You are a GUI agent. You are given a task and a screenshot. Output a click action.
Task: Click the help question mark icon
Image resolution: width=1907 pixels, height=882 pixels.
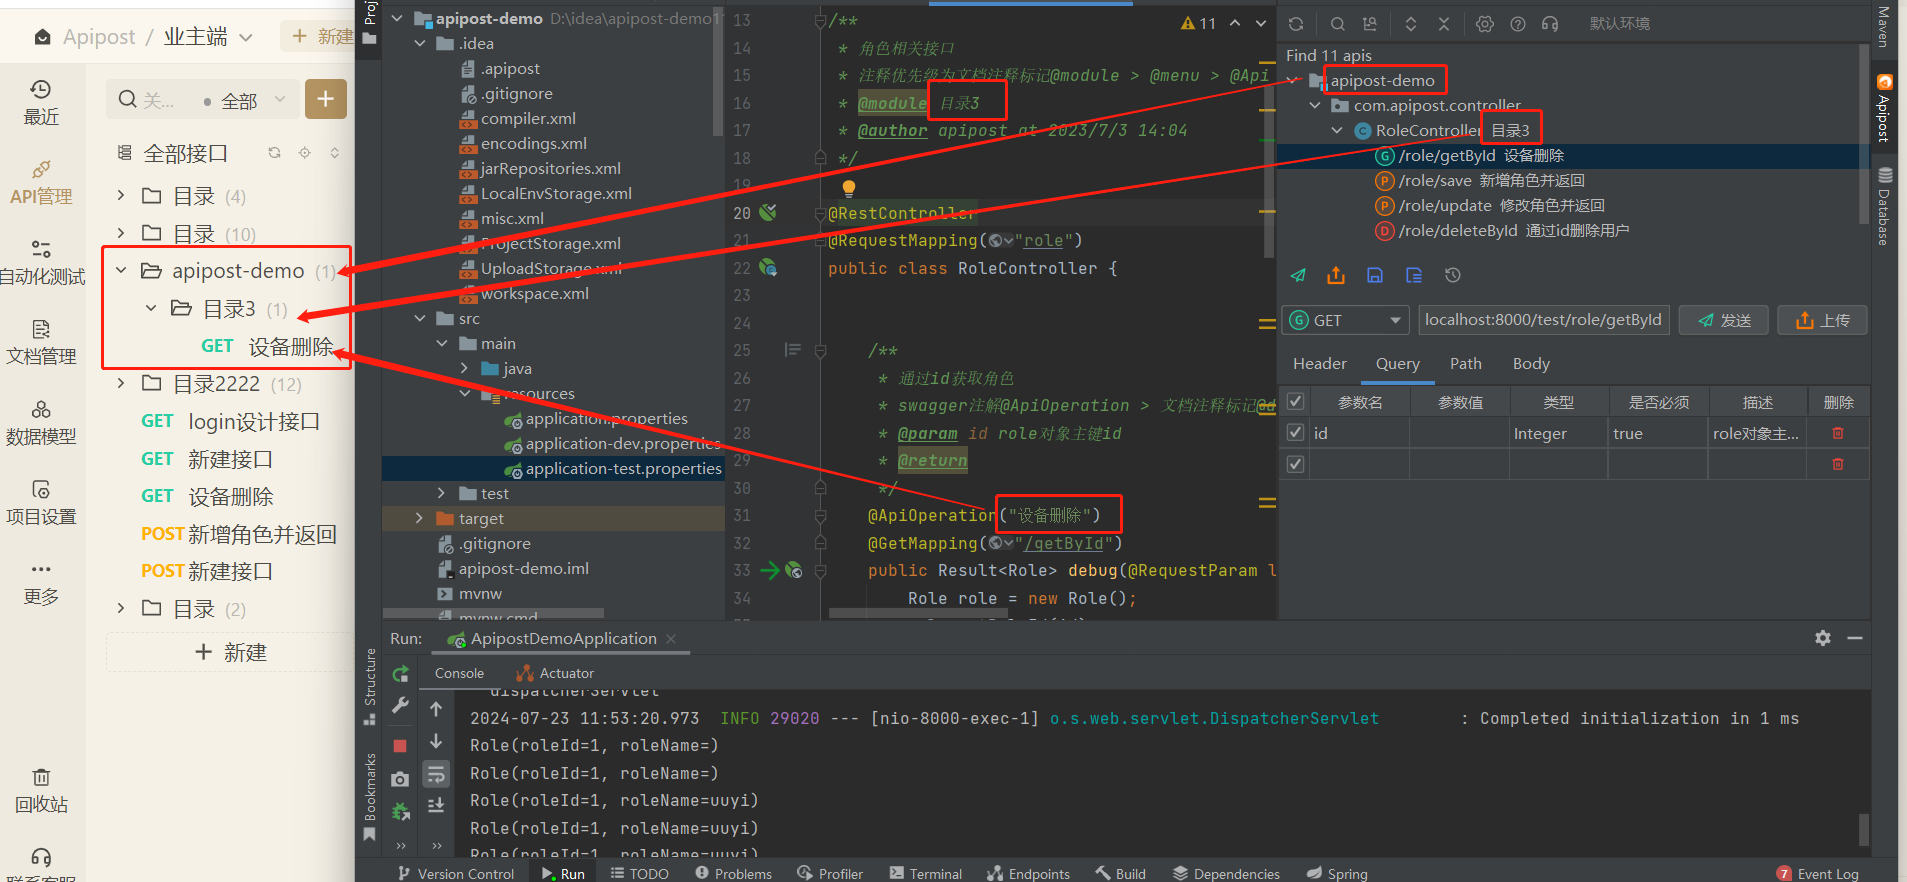click(1518, 24)
